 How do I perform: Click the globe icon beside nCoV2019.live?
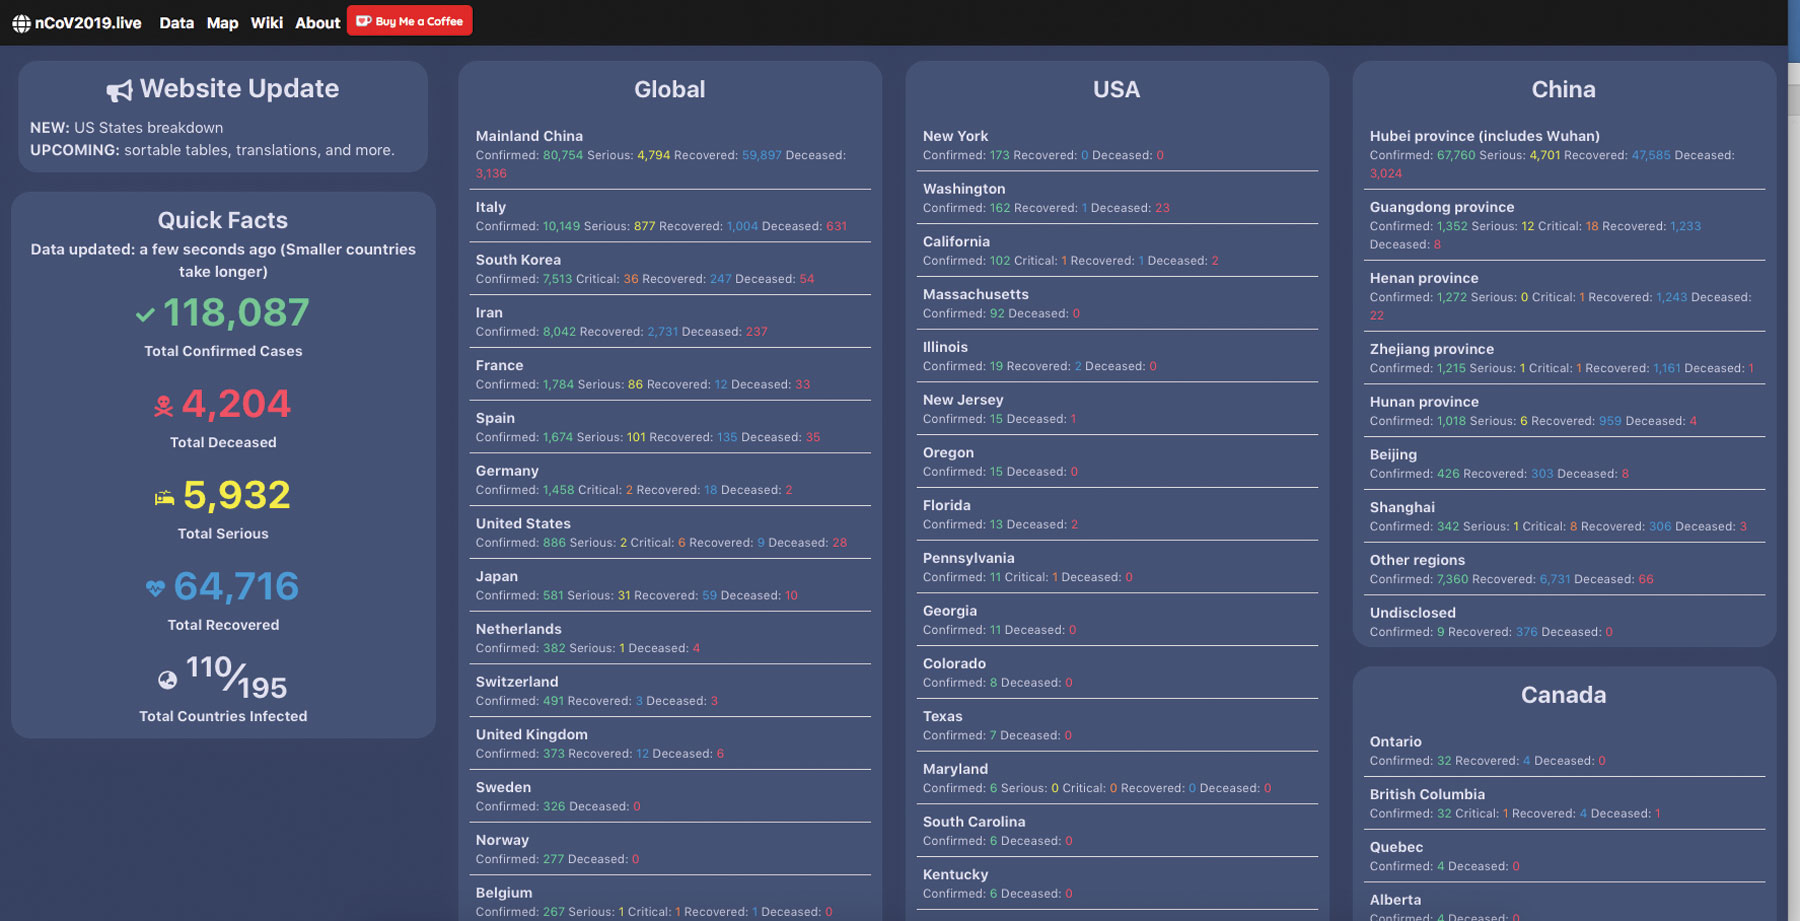point(21,23)
